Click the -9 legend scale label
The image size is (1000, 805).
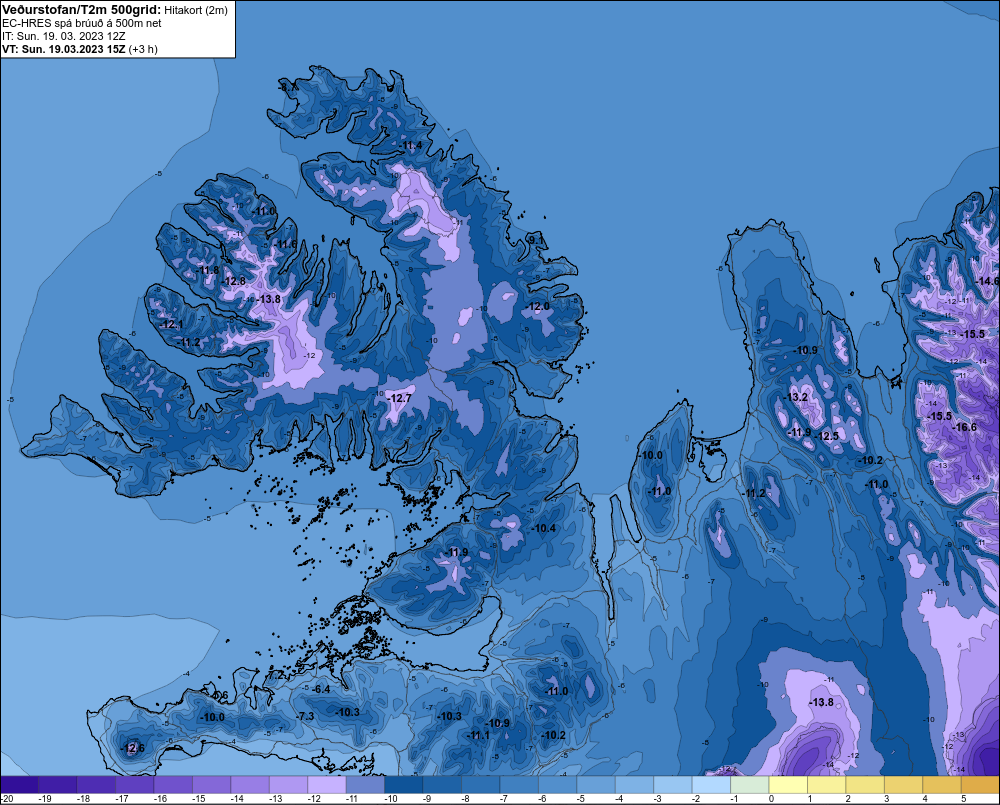429,799
